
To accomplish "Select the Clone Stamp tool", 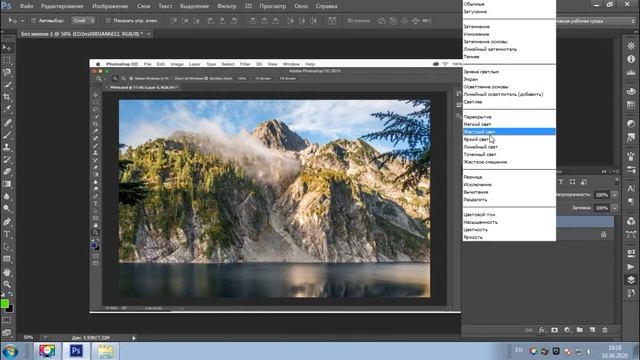I will (x=7, y=147).
